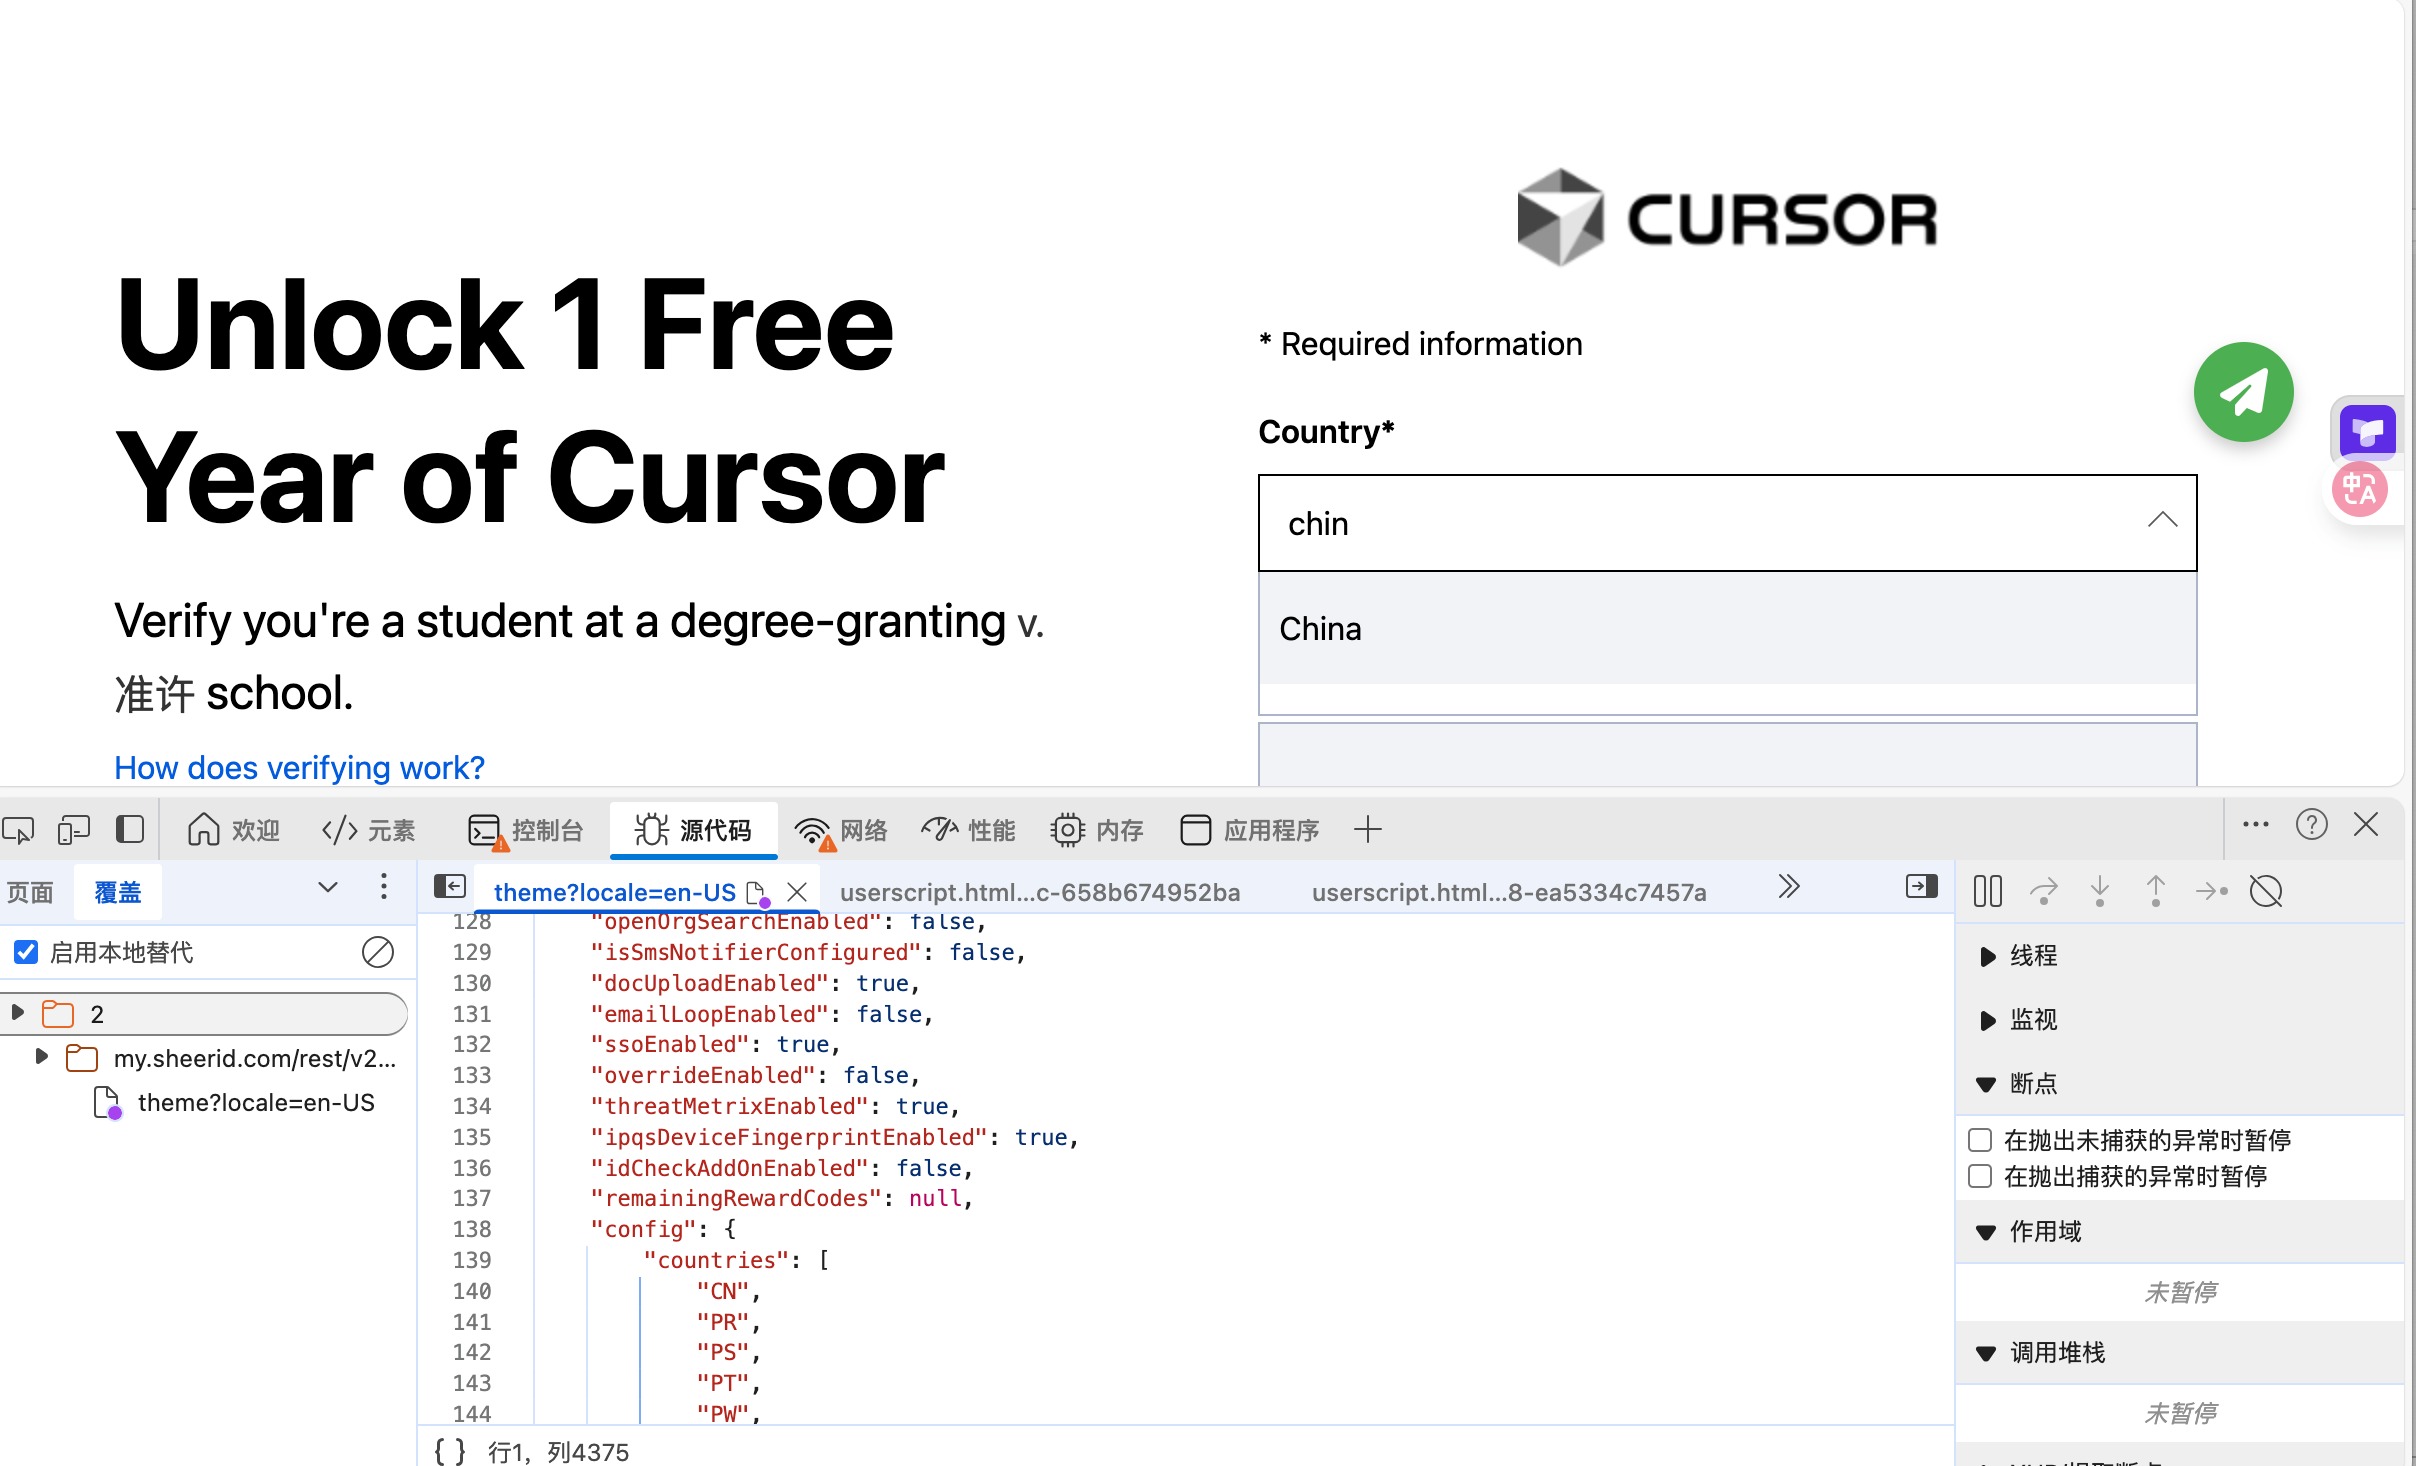2416x1466 pixels.
Task: Click the clear overrides configuration icon
Action: (x=378, y=952)
